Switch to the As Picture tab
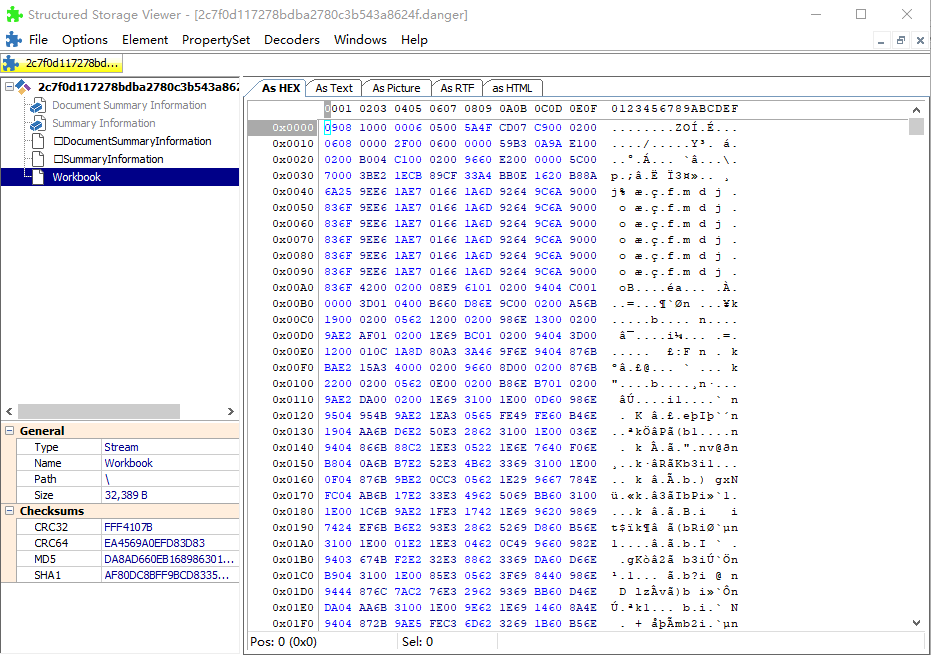This screenshot has width=931, height=655. 396,88
